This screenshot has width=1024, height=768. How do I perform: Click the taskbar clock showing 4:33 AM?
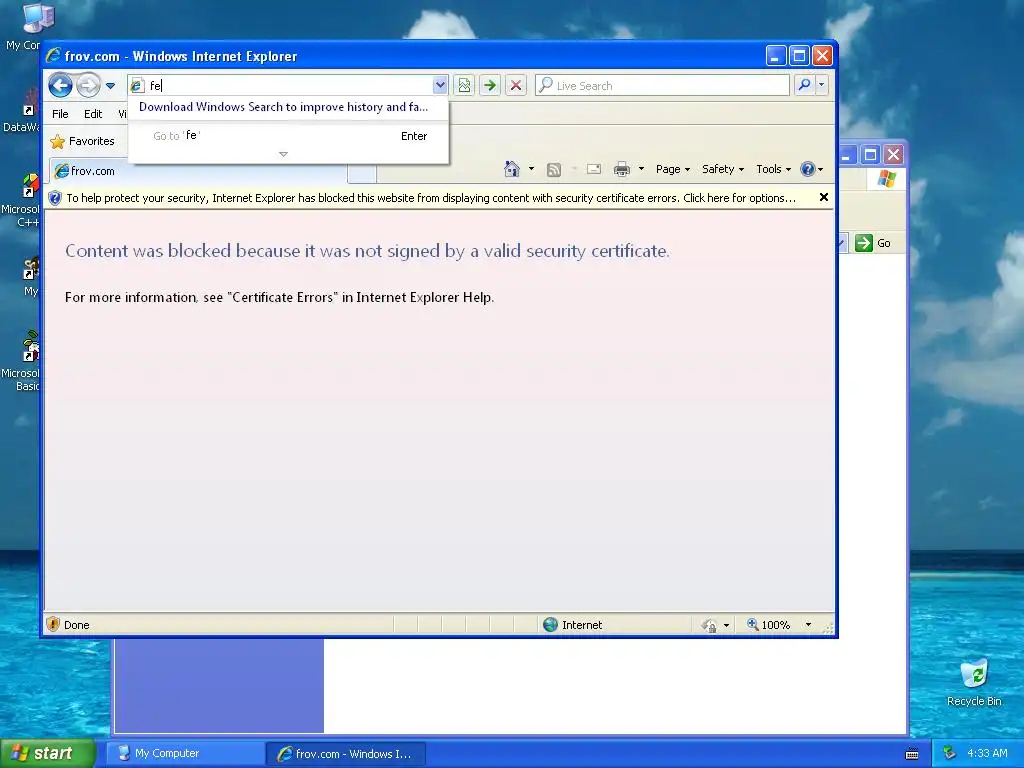(x=987, y=753)
